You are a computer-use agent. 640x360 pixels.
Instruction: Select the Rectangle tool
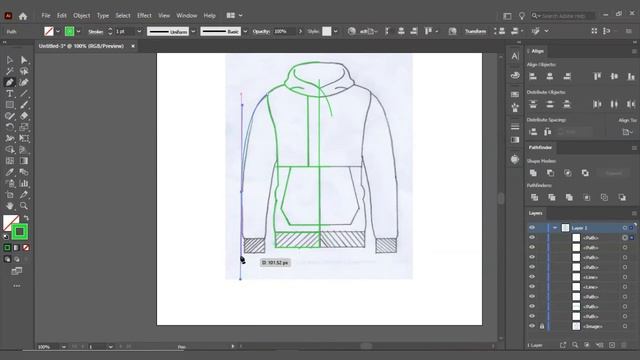tap(9, 104)
